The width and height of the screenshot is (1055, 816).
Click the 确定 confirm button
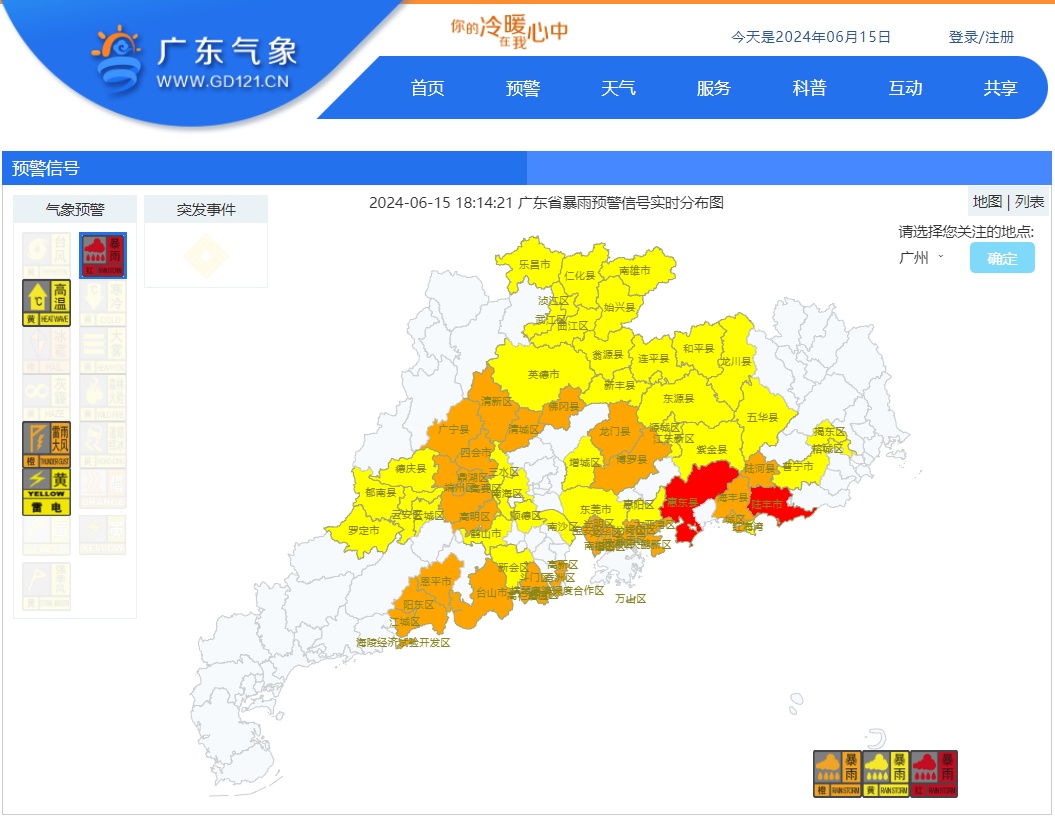click(1001, 258)
